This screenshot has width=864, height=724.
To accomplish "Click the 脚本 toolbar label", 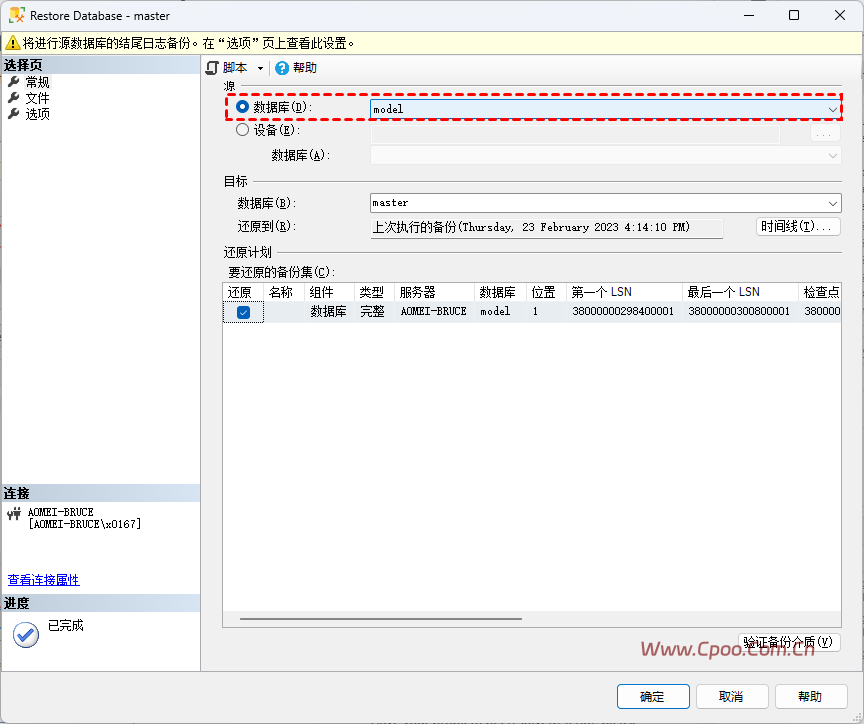I will tap(235, 68).
